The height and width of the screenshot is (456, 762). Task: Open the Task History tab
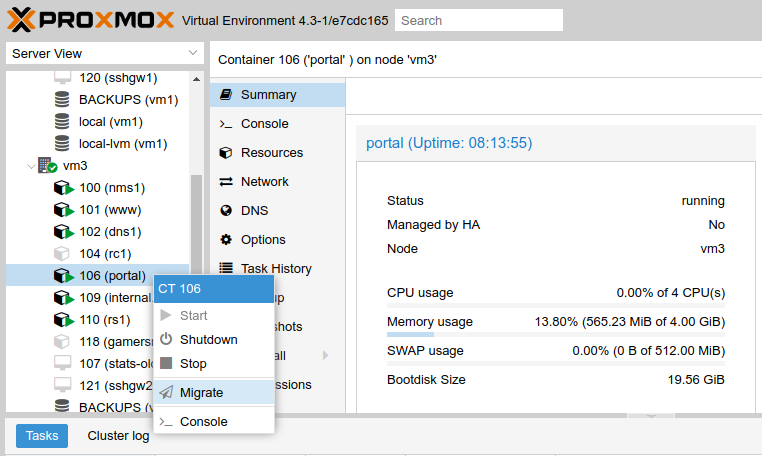[278, 268]
